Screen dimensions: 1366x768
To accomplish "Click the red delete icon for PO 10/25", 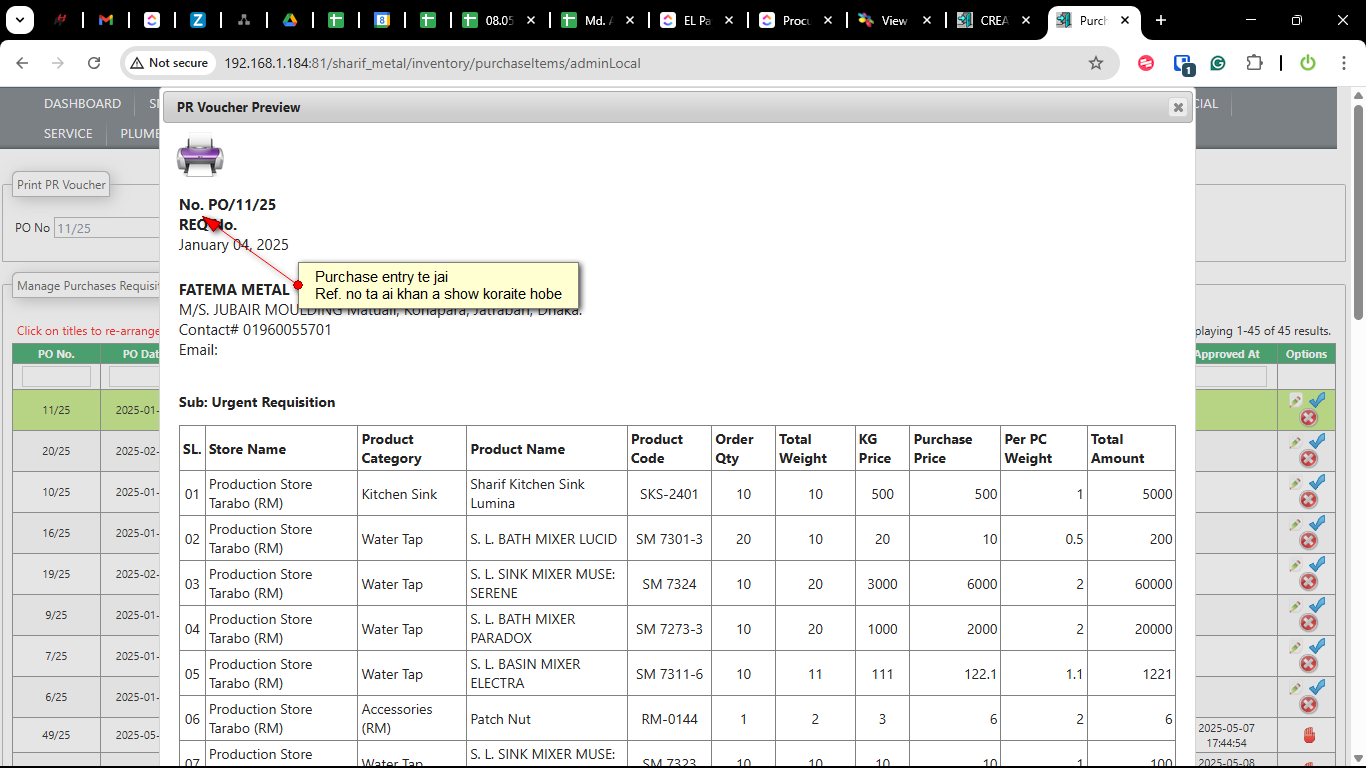I will tap(1308, 500).
